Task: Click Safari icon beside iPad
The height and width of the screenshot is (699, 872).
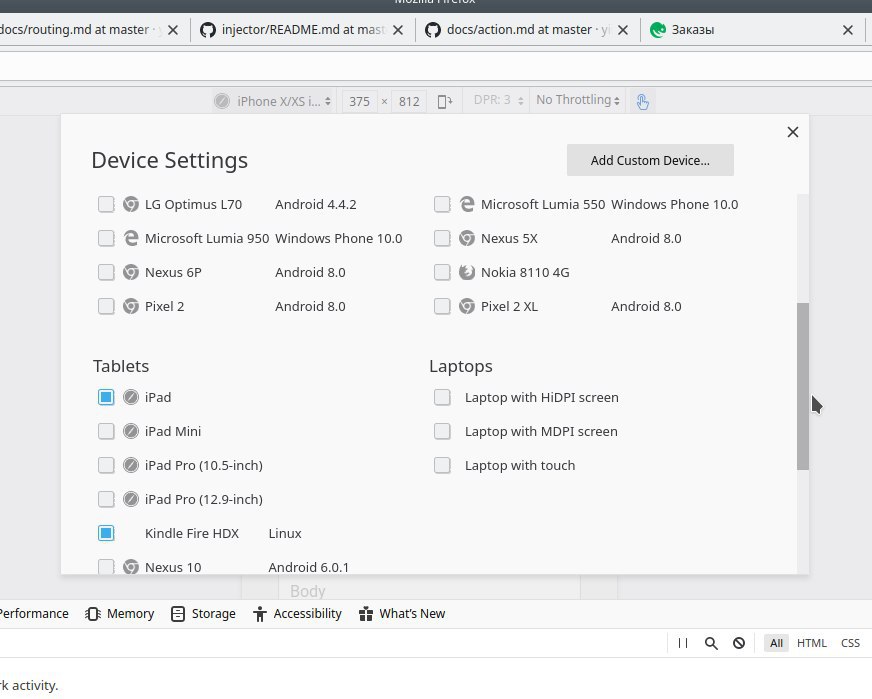Action: 131,397
